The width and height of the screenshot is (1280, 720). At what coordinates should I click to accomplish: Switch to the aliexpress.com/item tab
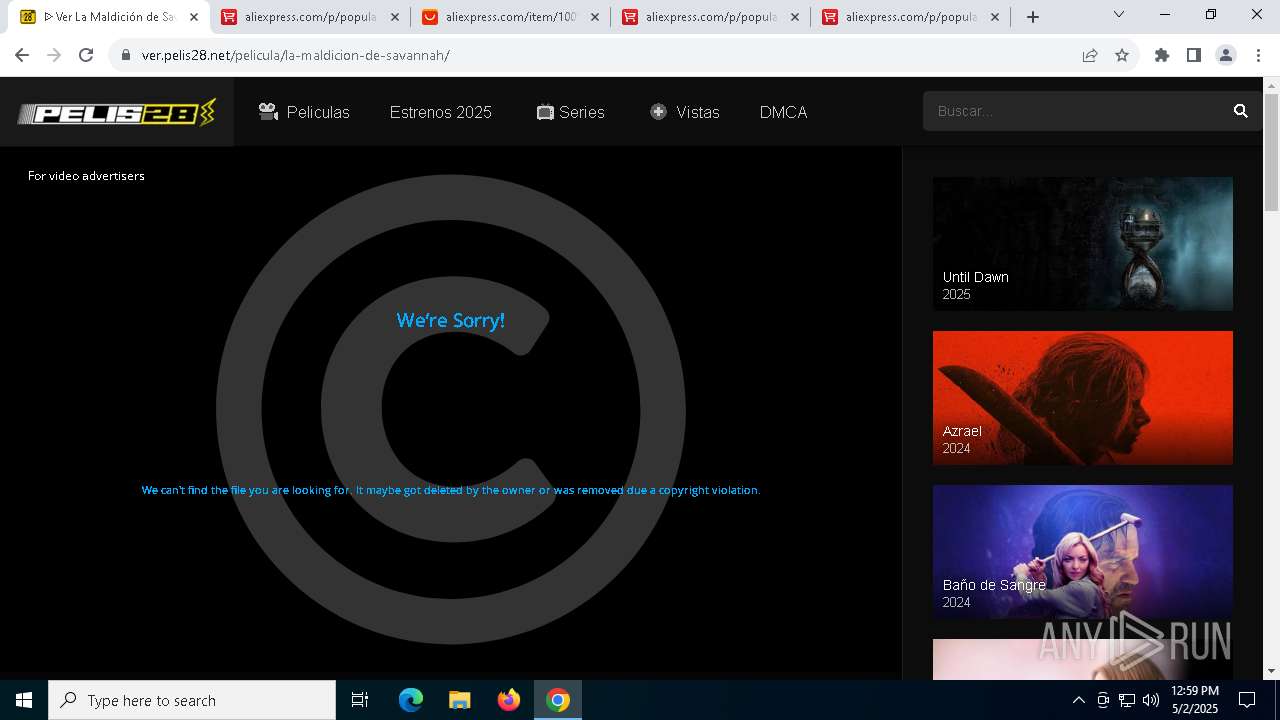[510, 17]
